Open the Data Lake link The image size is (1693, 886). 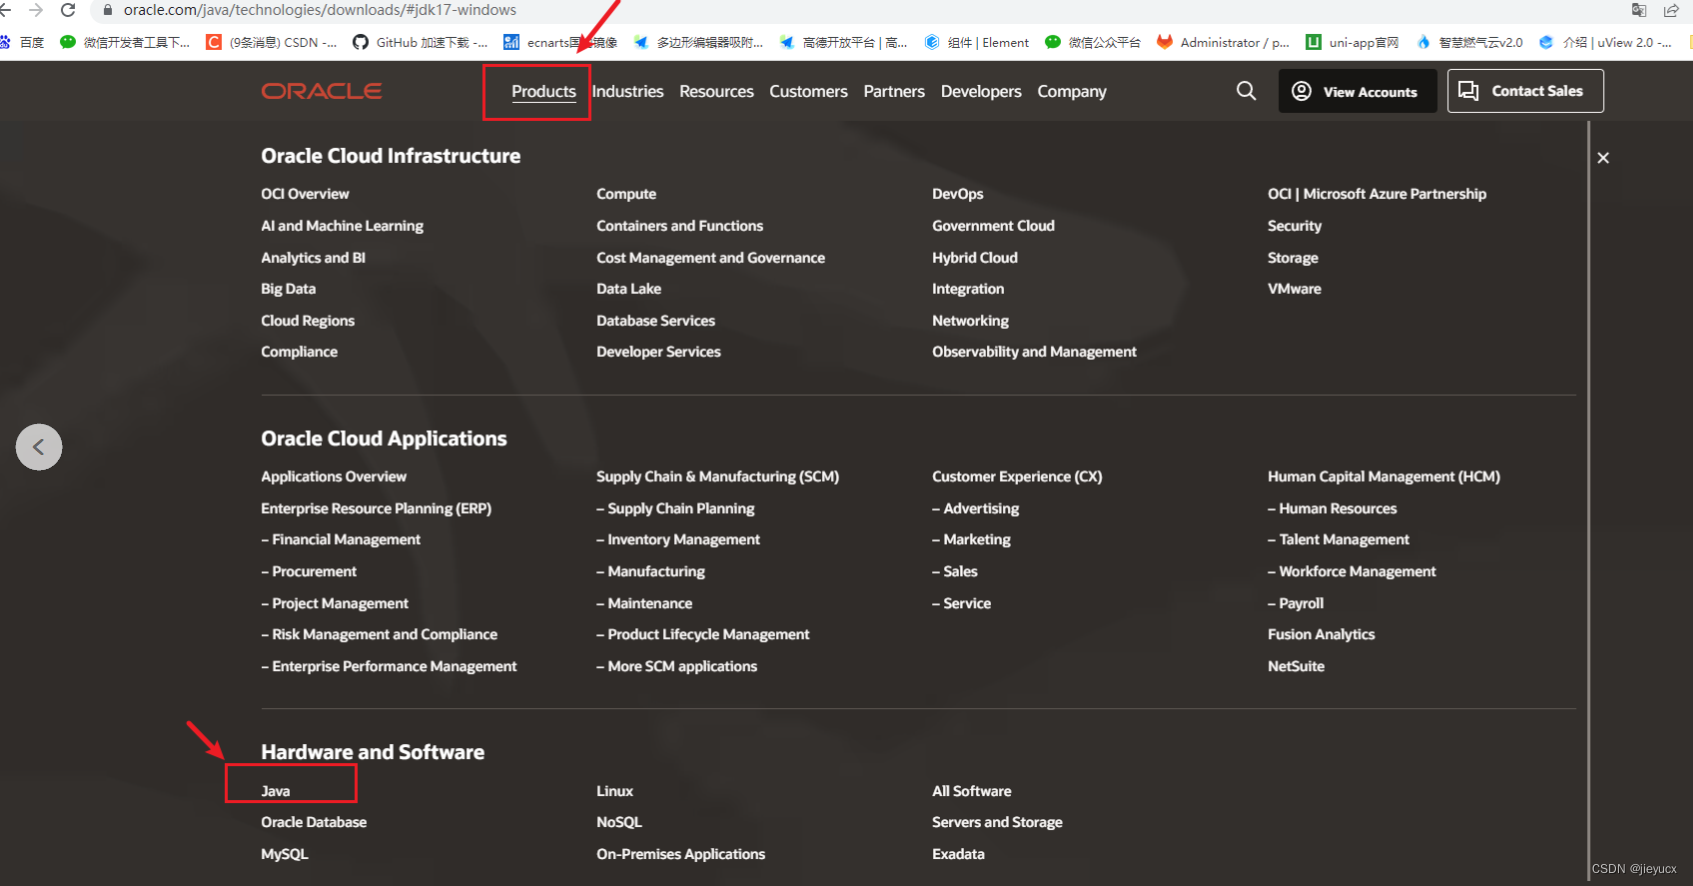[629, 289]
